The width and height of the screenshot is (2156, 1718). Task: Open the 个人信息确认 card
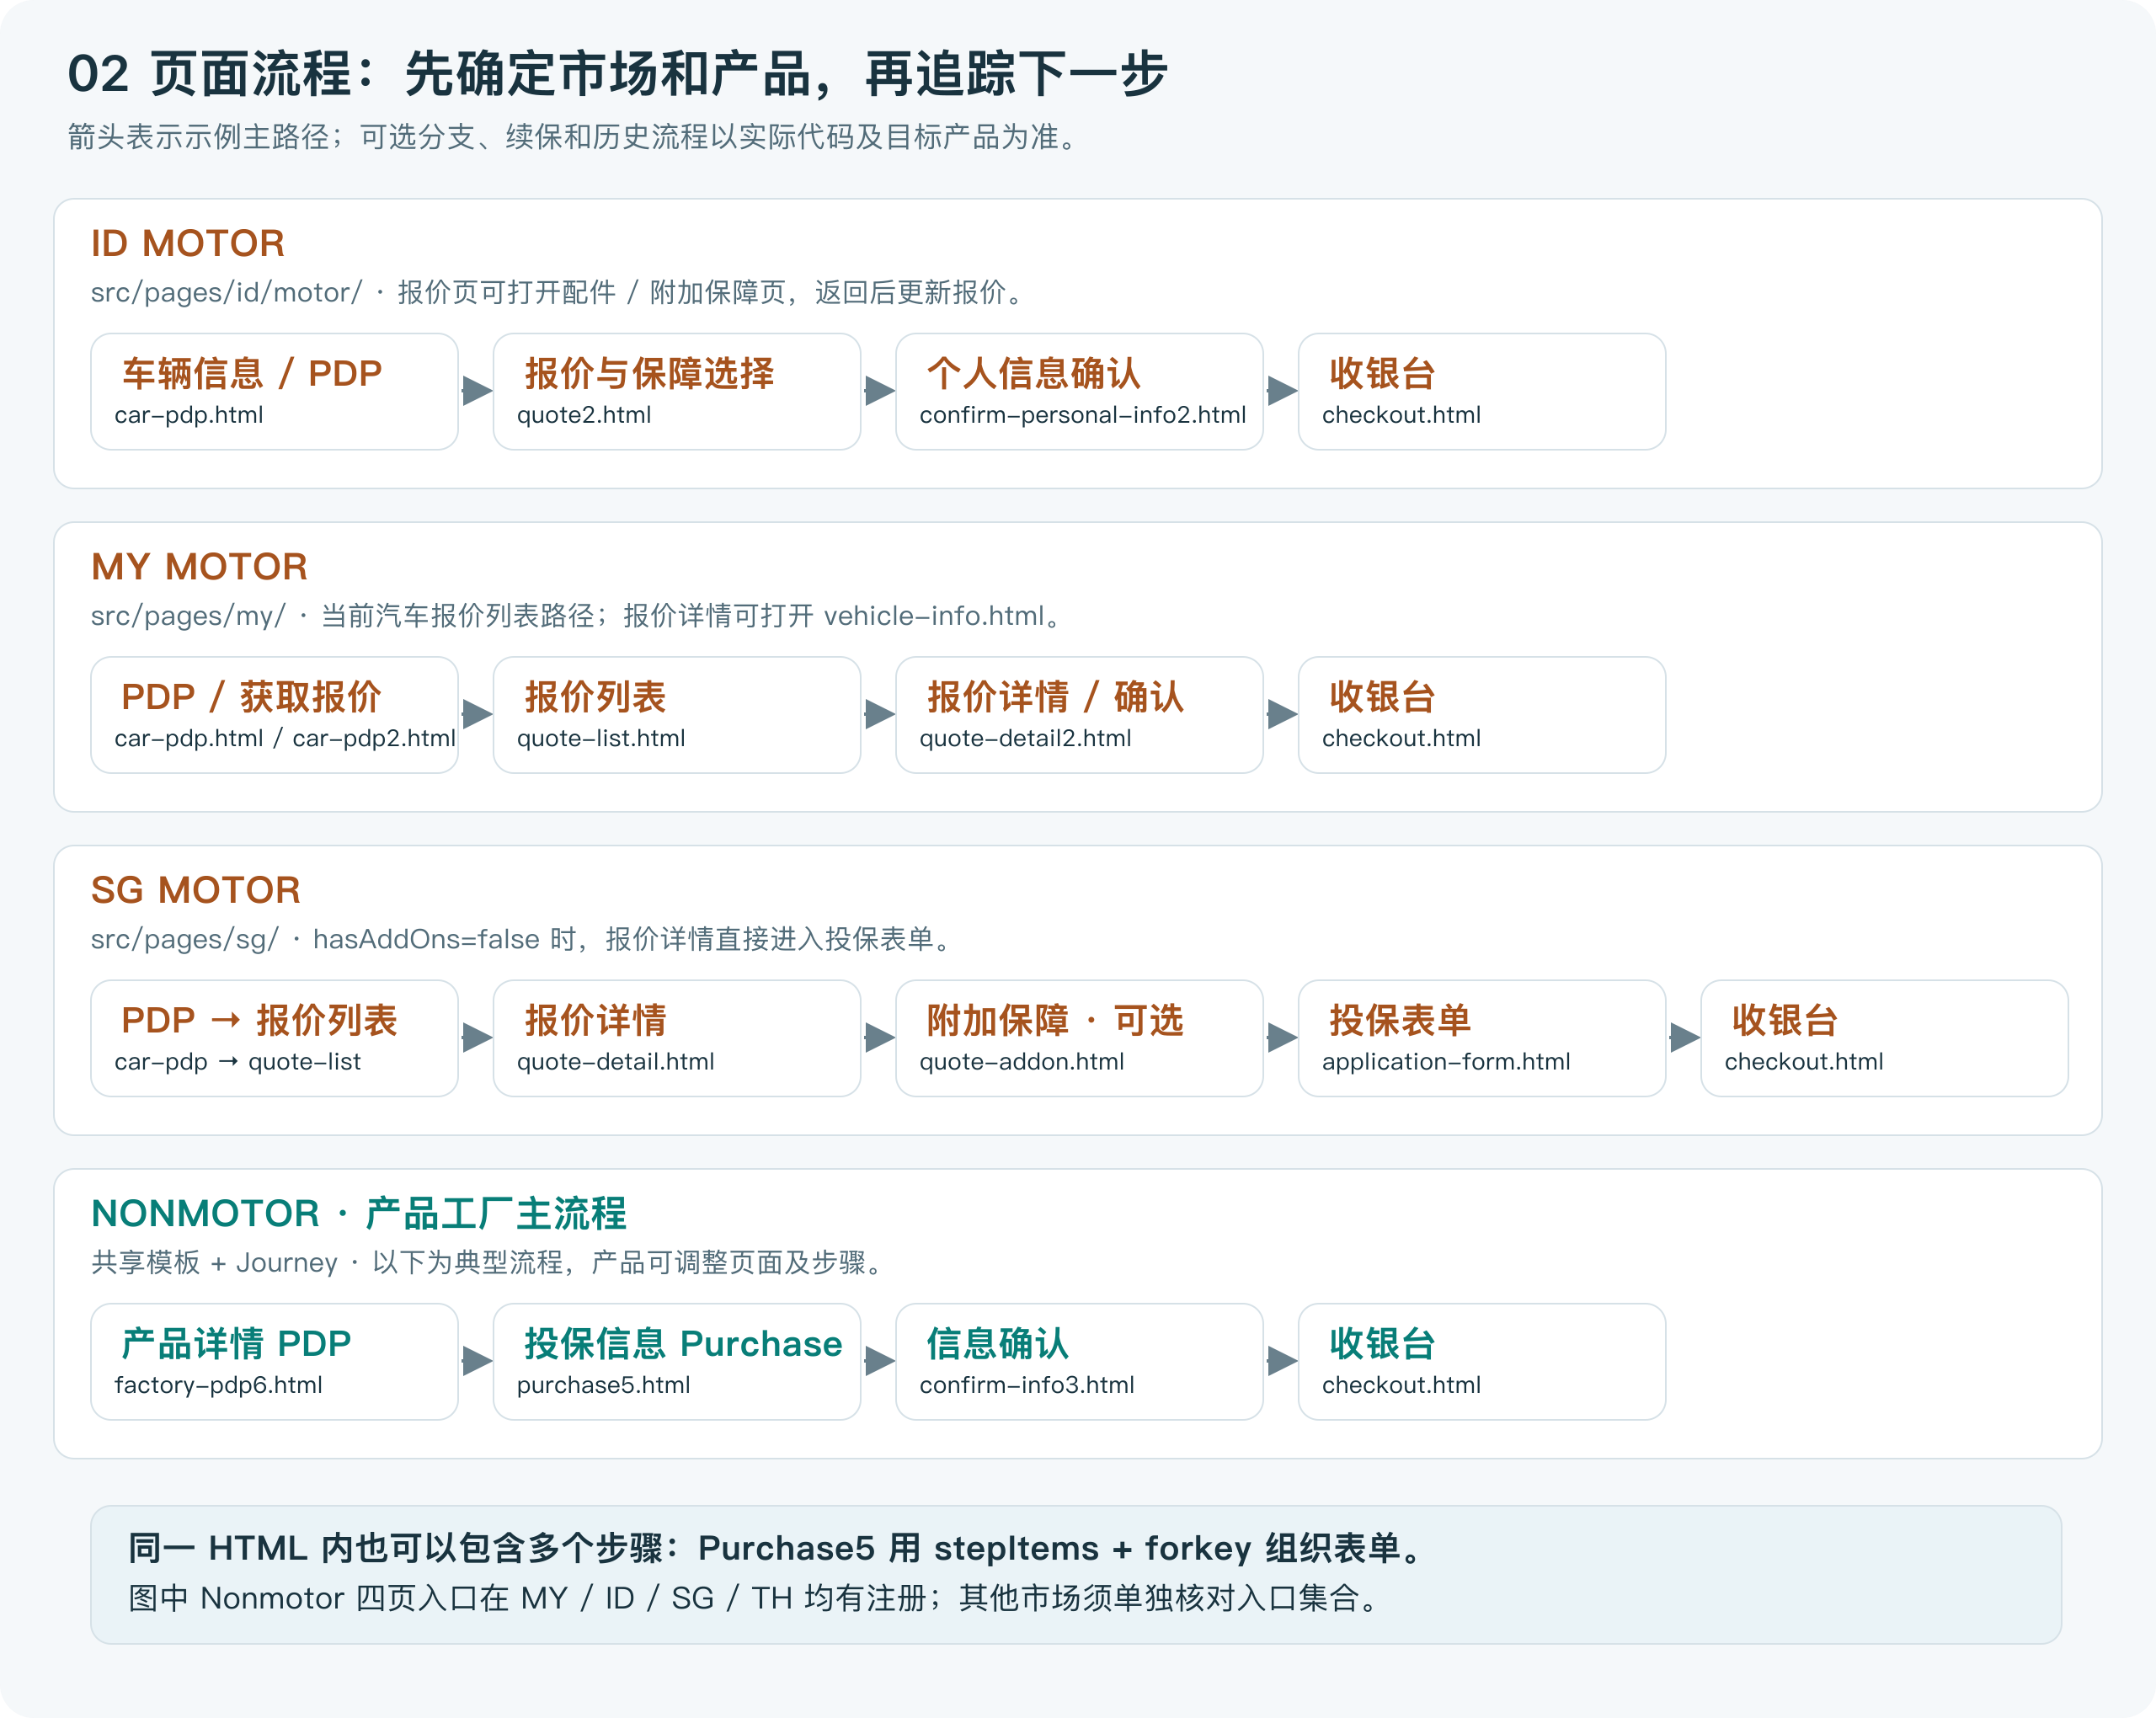1079,391
